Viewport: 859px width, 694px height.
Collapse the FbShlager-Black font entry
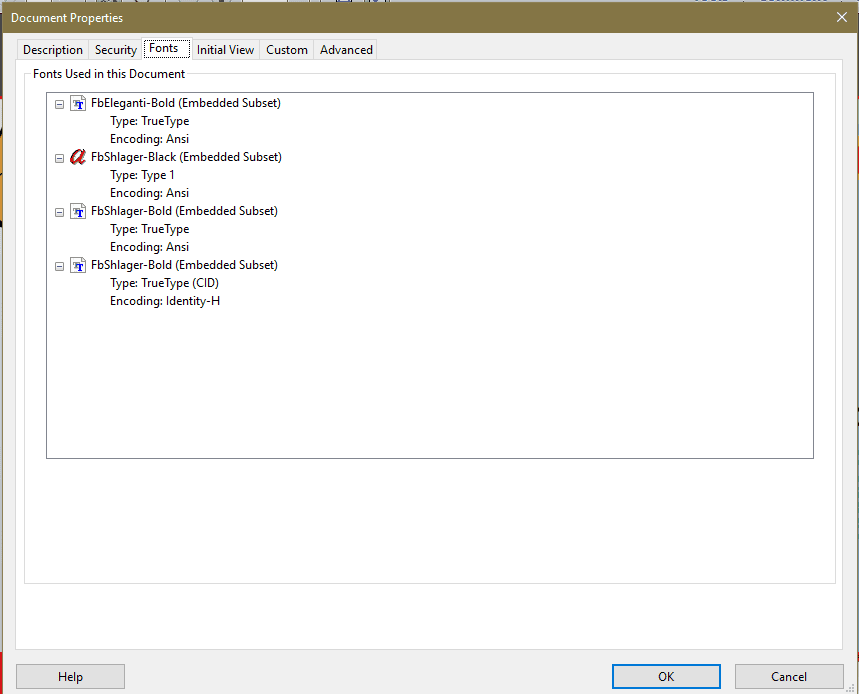[59, 158]
